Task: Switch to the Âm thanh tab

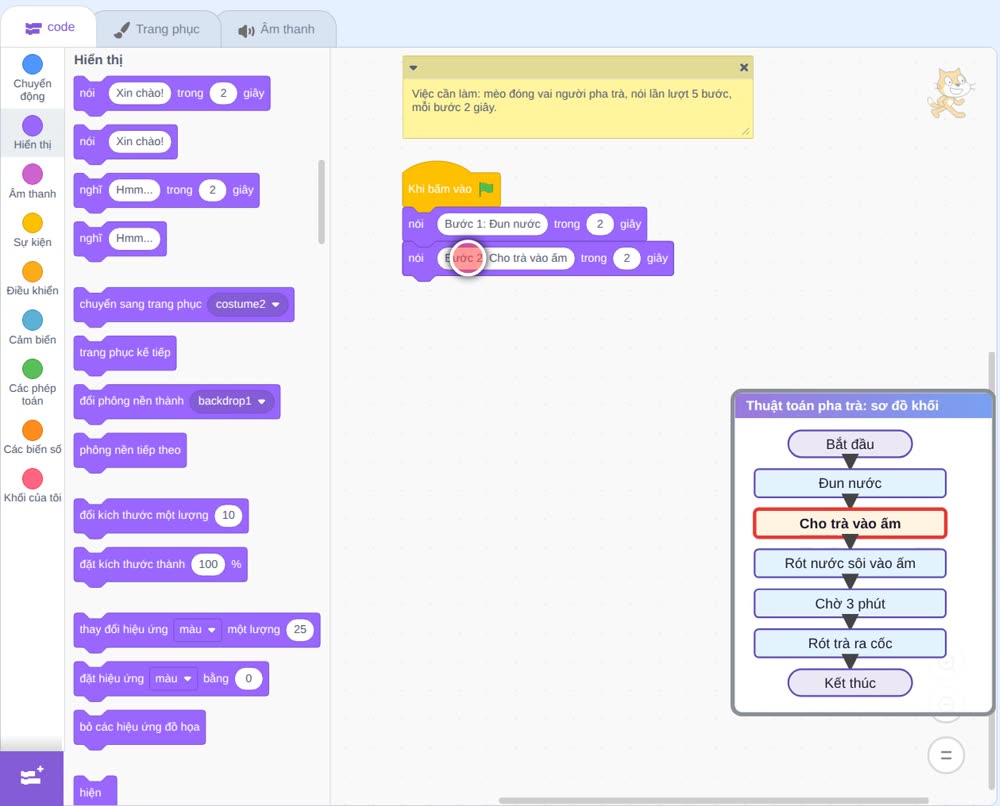Action: 277,29
